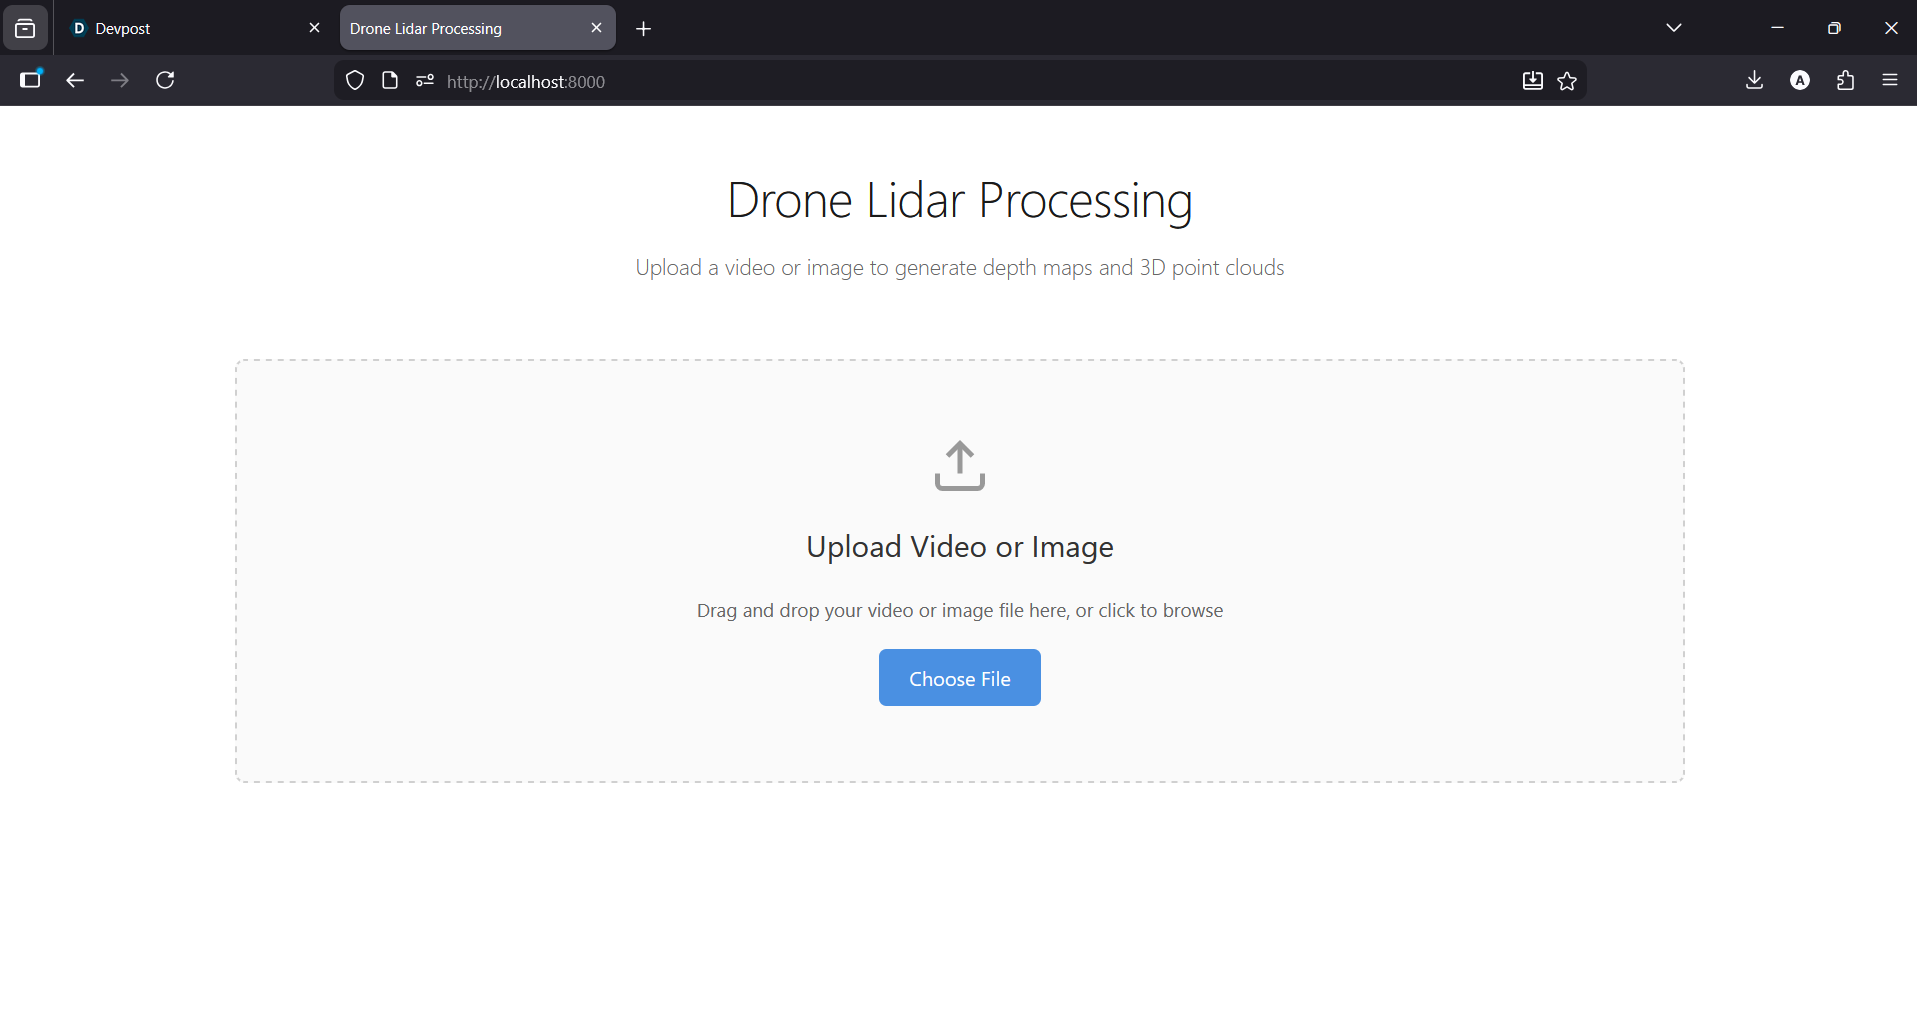Image resolution: width=1917 pixels, height=1014 pixels.
Task: Close the Drone Lidar Processing tab
Action: pyautogui.click(x=596, y=28)
